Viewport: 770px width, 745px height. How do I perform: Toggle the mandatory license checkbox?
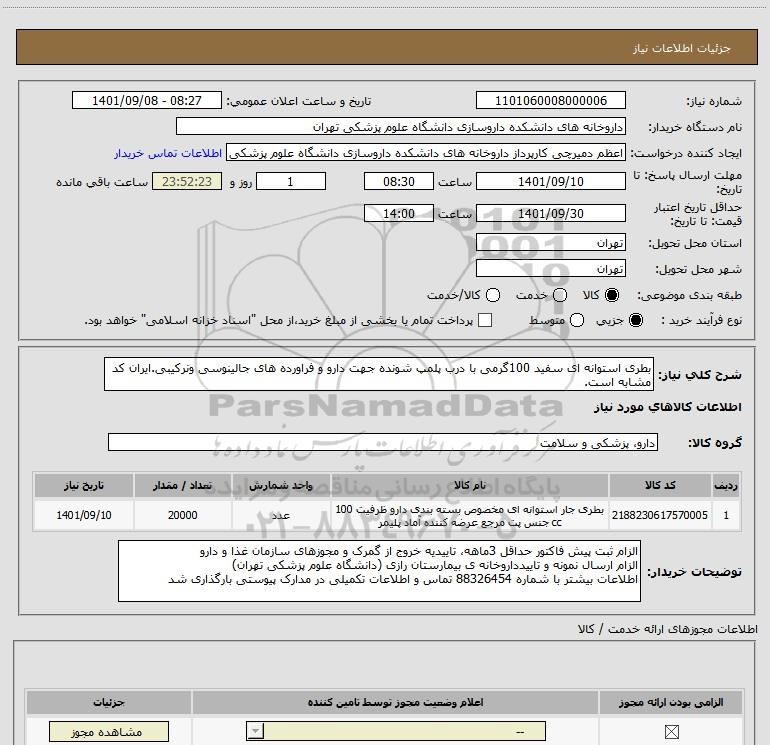pos(671,732)
